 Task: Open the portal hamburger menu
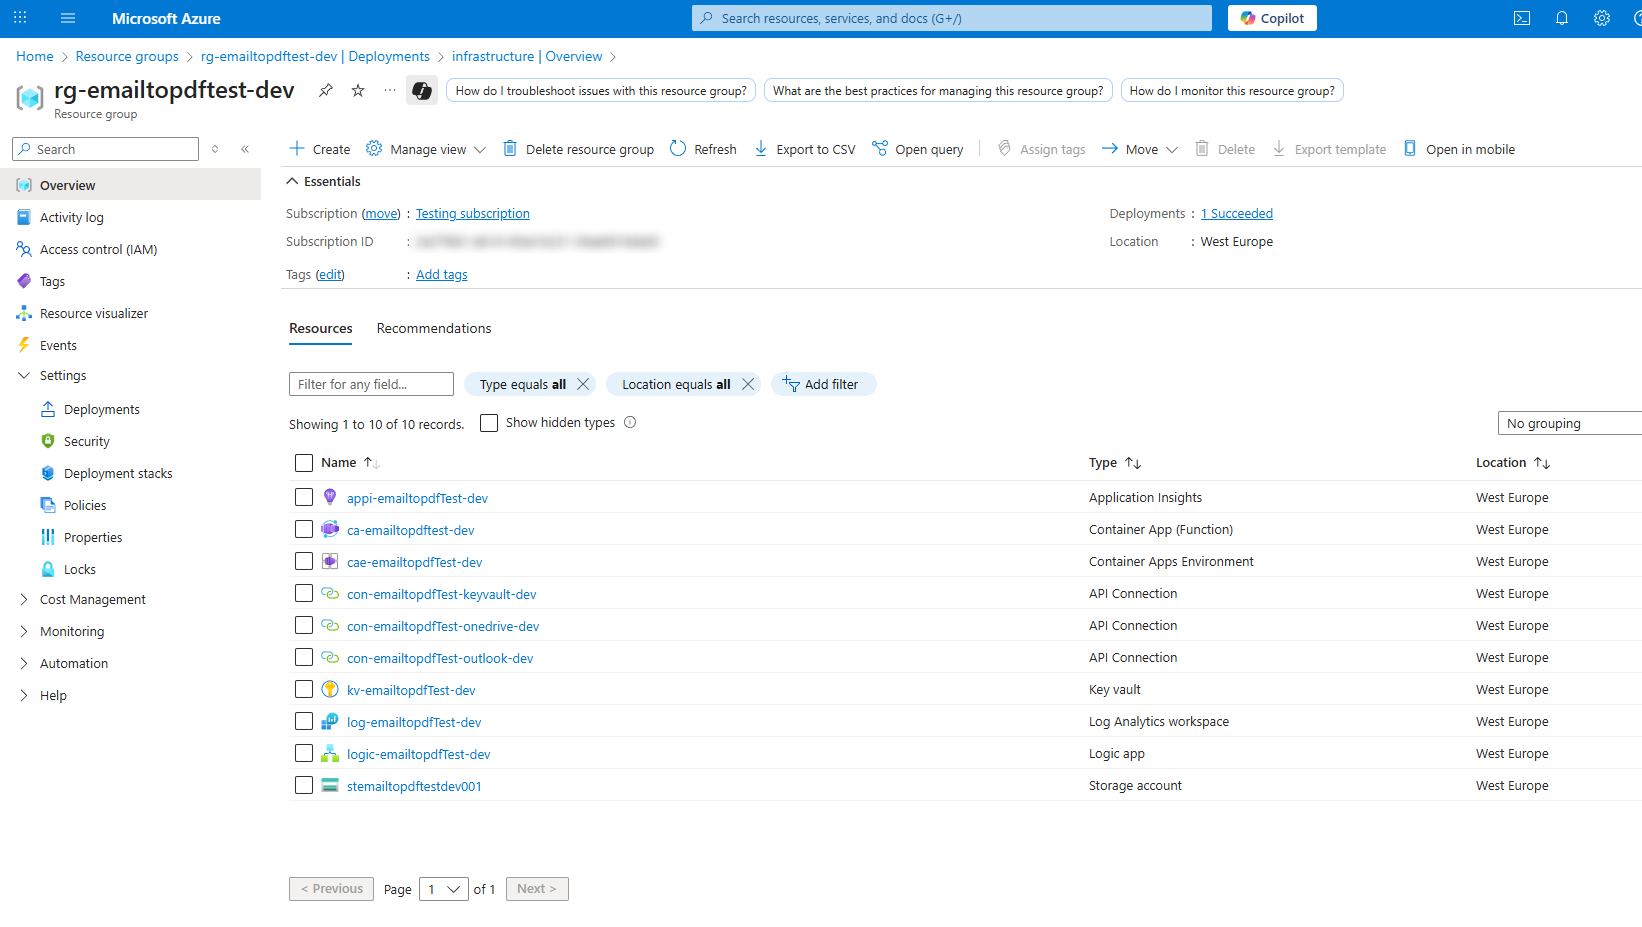[x=68, y=18]
